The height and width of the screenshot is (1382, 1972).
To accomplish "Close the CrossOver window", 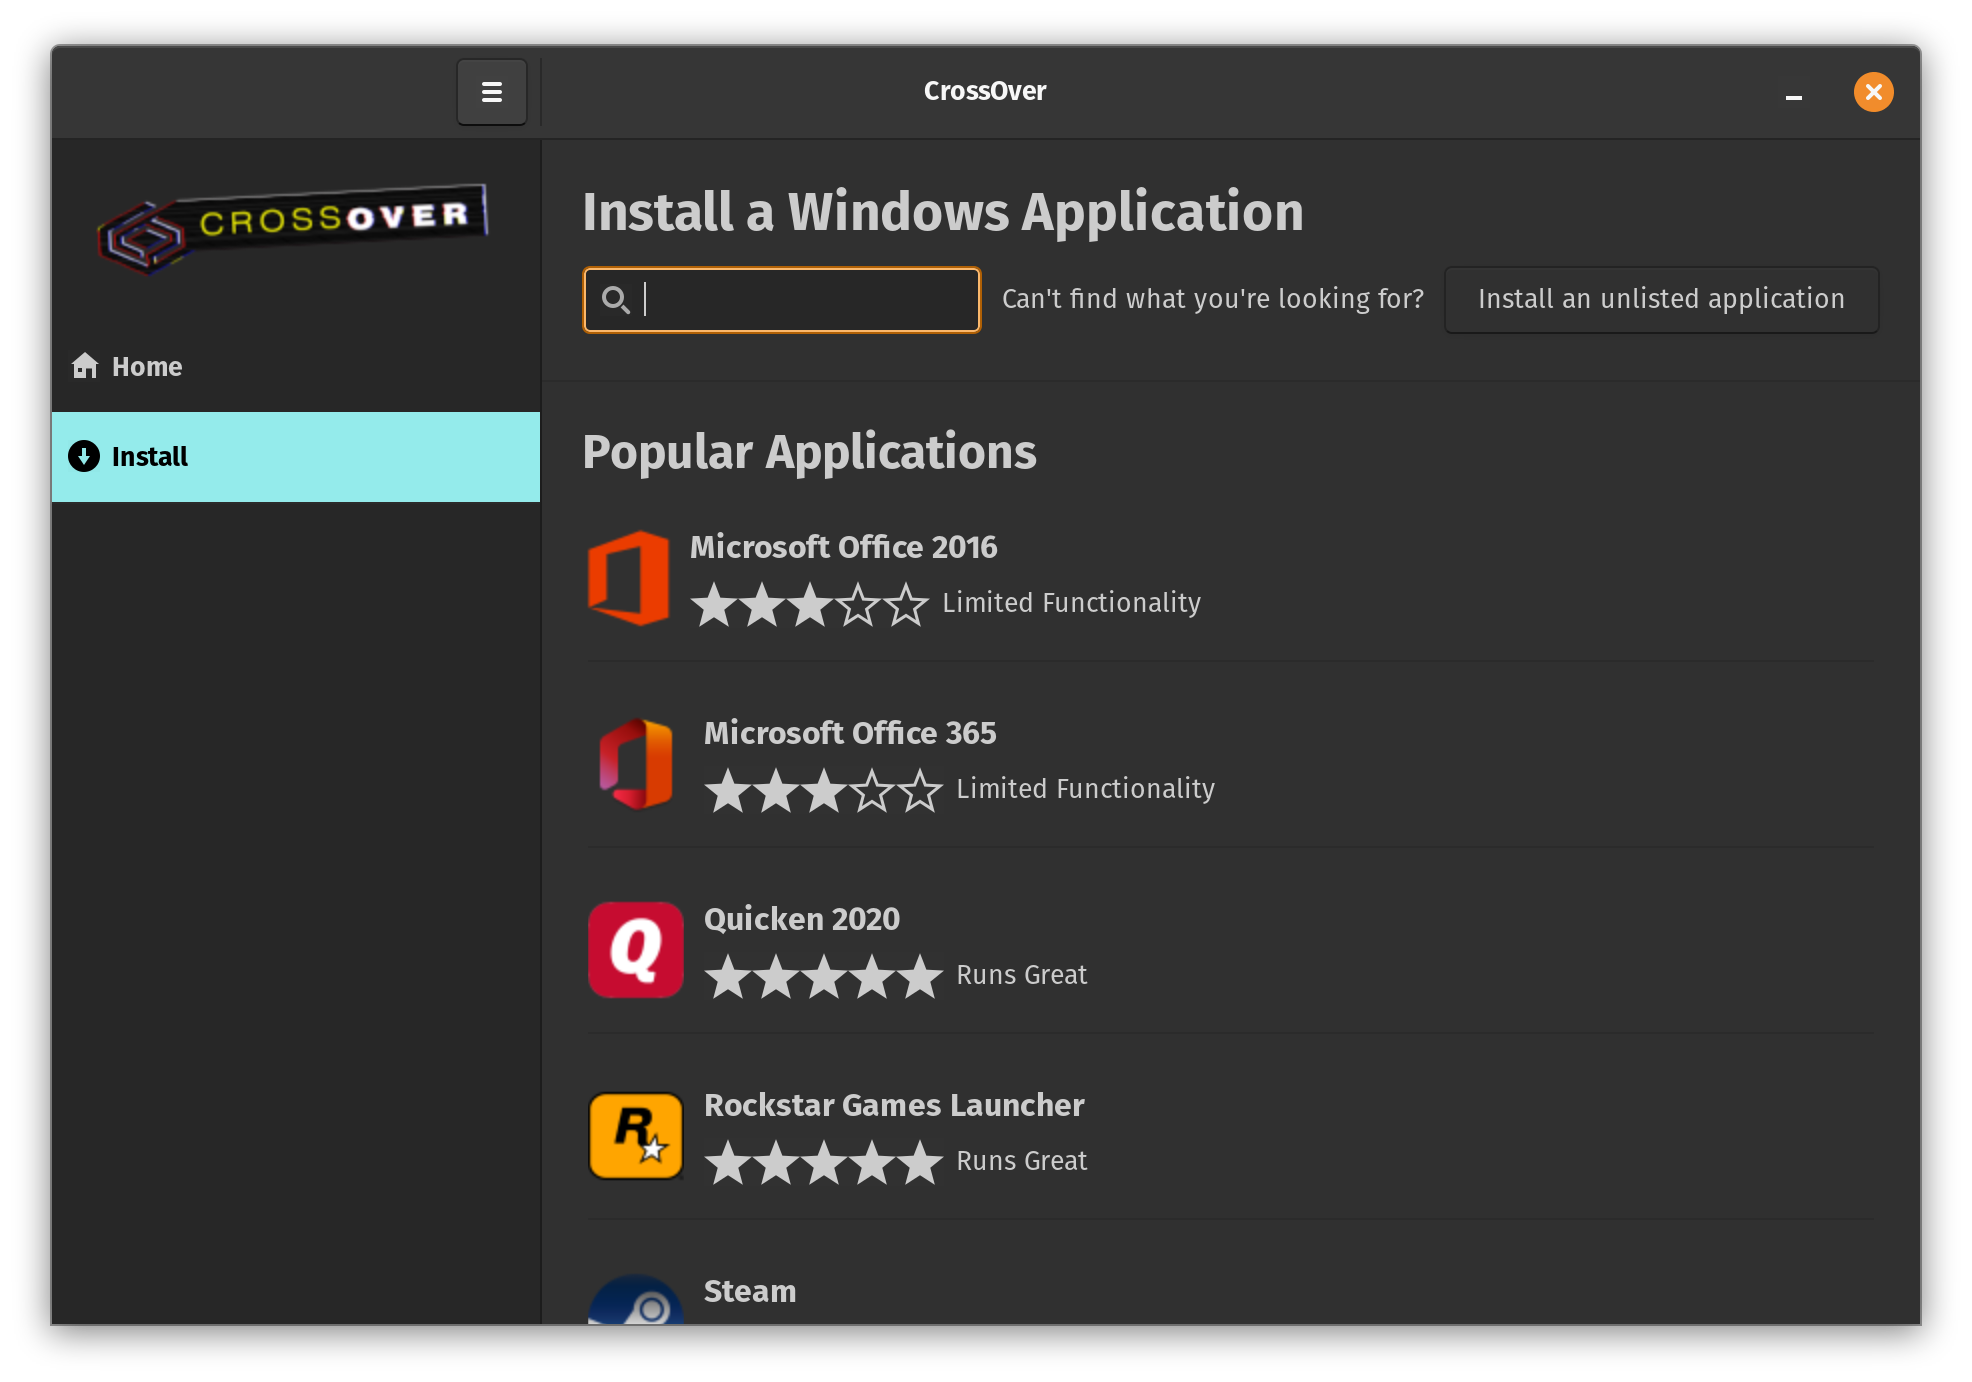I will point(1873,92).
